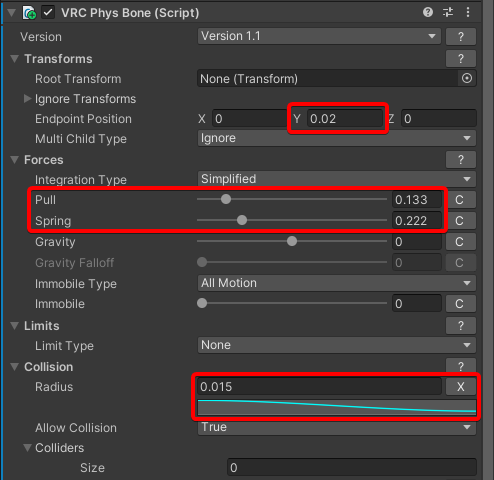Click the Transforms help button
Image resolution: width=494 pixels, height=480 pixels.
[x=461, y=59]
